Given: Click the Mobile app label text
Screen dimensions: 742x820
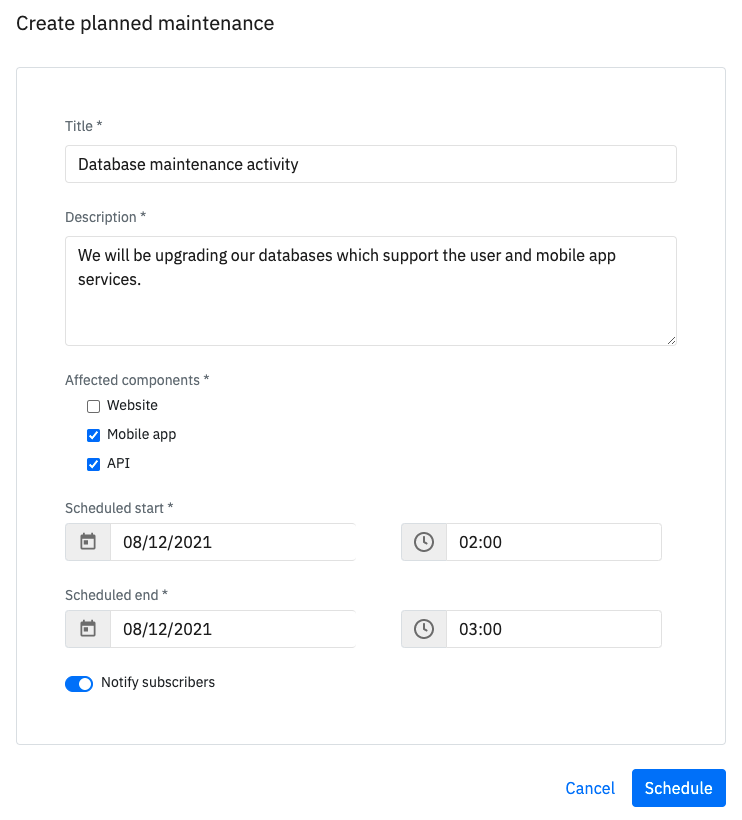Looking at the screenshot, I should click(142, 435).
